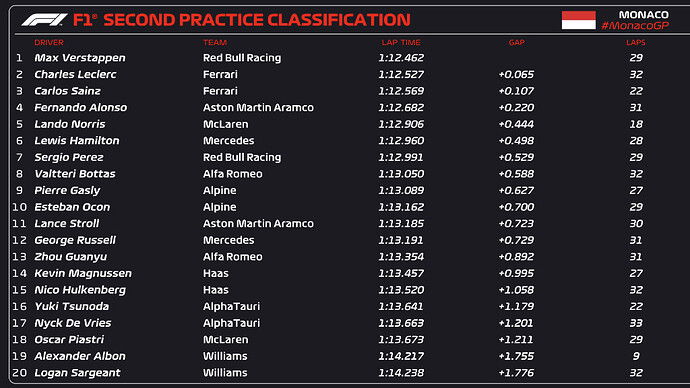Image resolution: width=690 pixels, height=388 pixels.
Task: Select Max Verstappen's driver name
Action: click(x=80, y=58)
